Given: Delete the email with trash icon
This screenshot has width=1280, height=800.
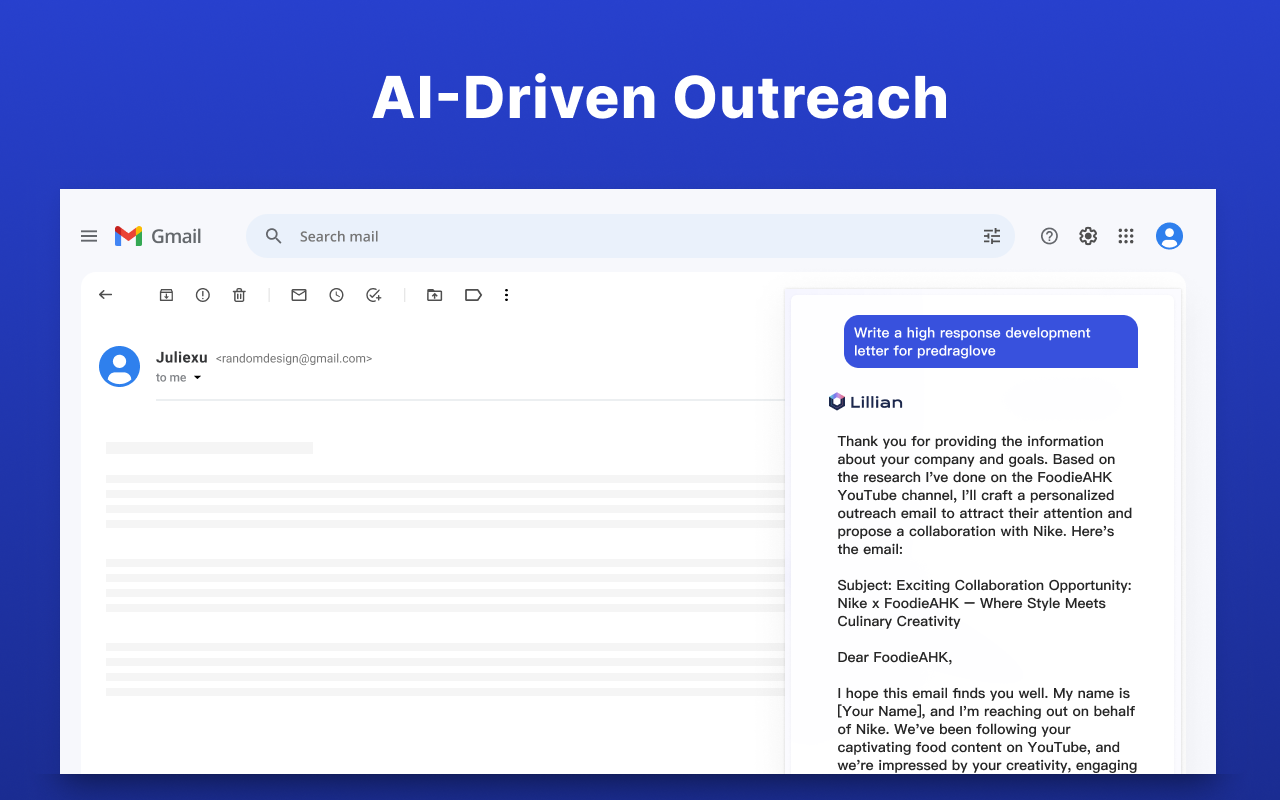Looking at the screenshot, I should click(239, 295).
